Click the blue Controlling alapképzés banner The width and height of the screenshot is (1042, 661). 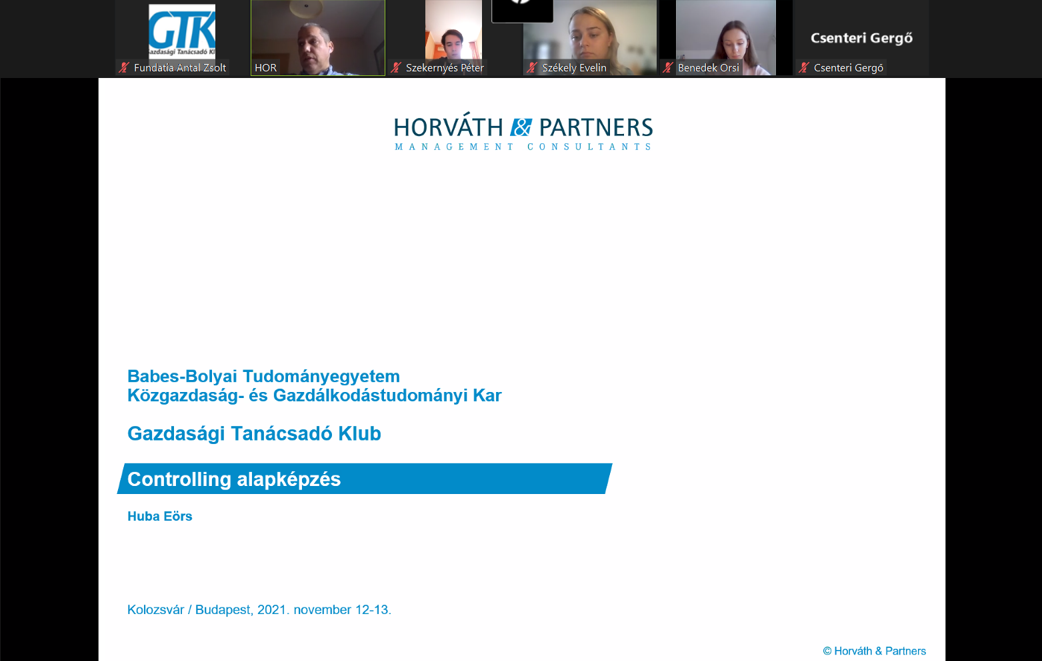(x=364, y=479)
